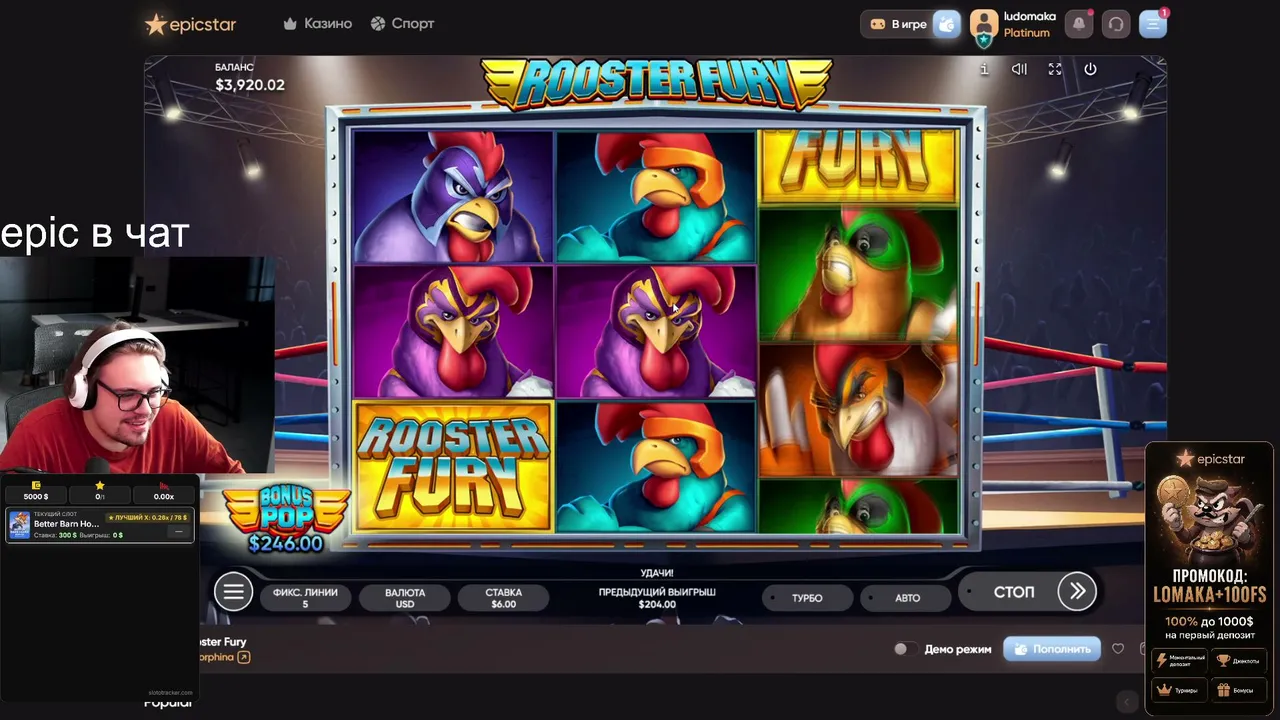Open the Казино section

pos(317,23)
